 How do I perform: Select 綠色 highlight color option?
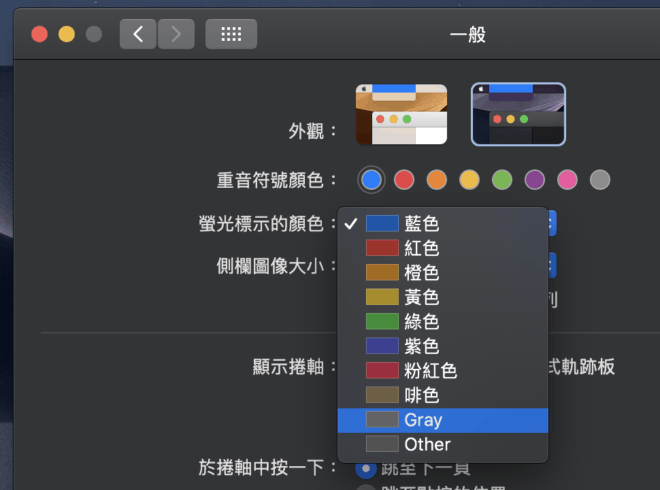point(443,322)
